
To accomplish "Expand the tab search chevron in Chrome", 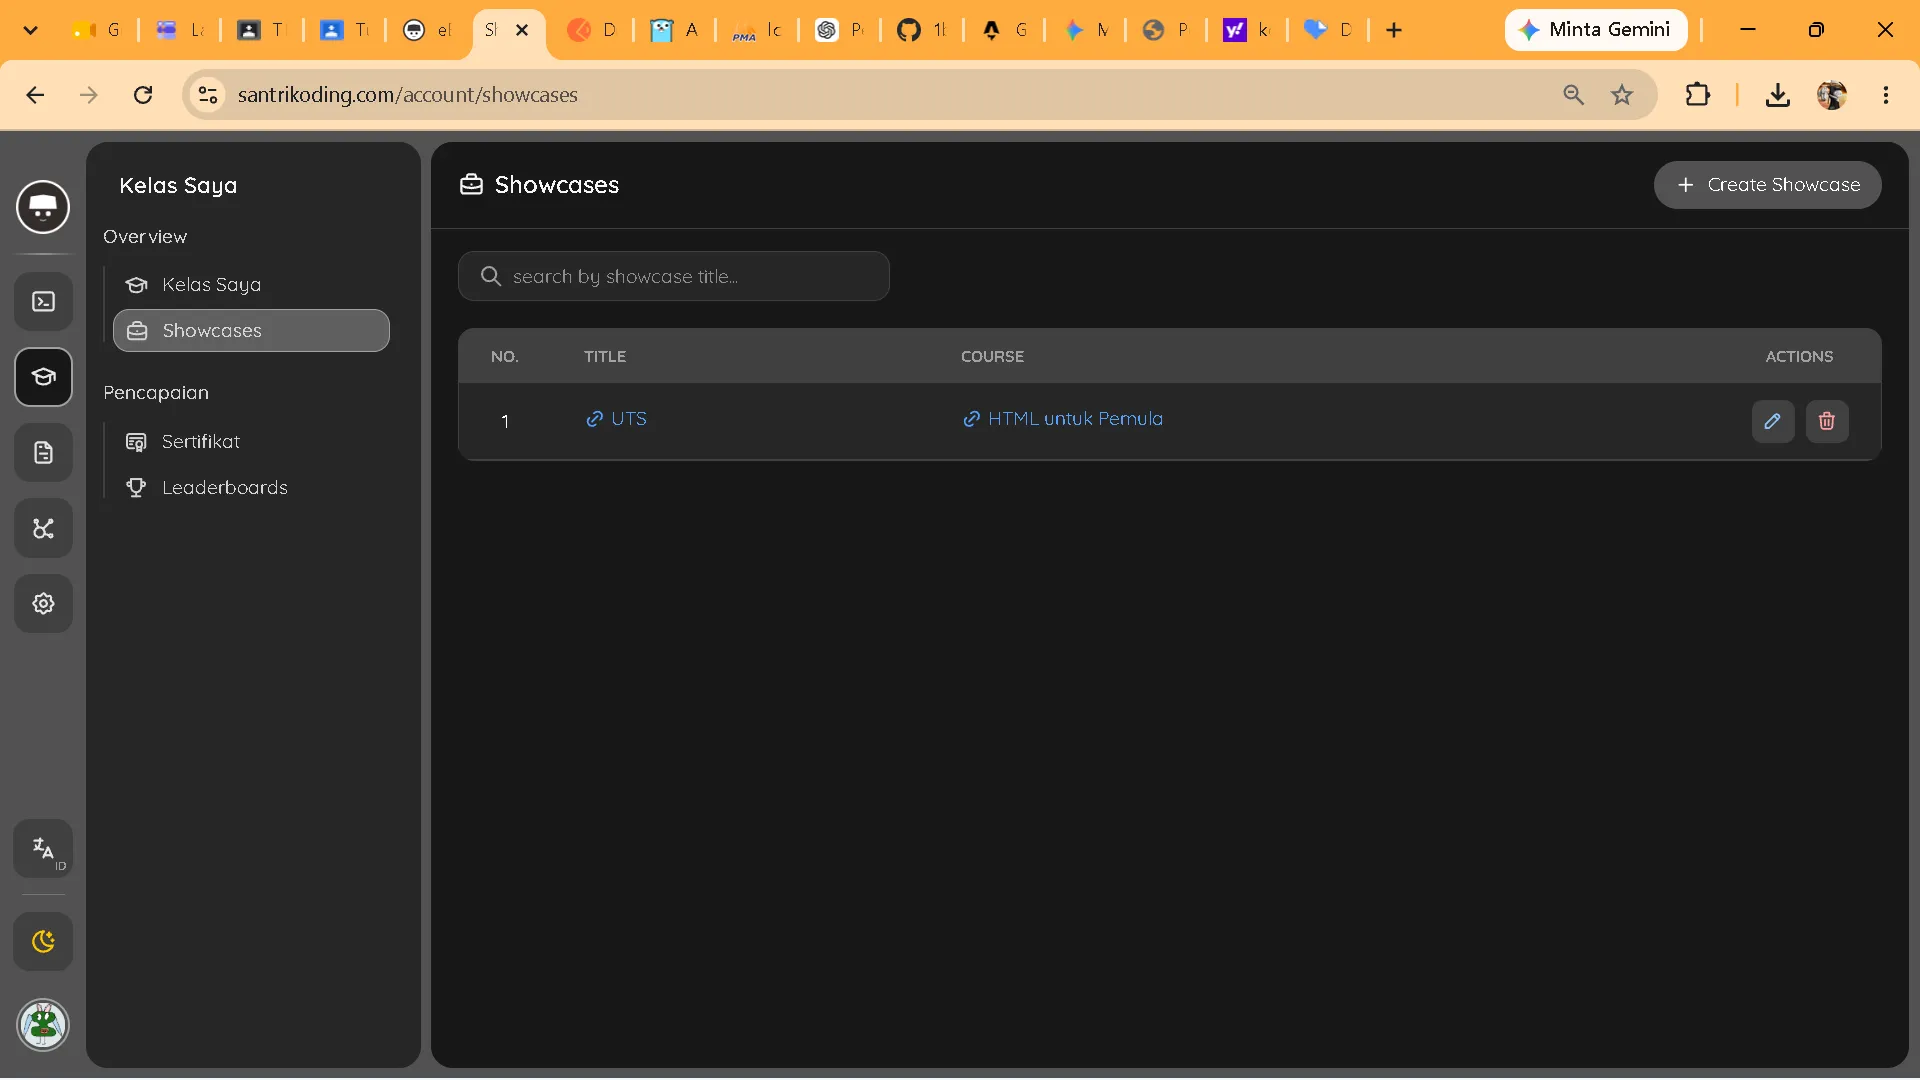I will 30,30.
